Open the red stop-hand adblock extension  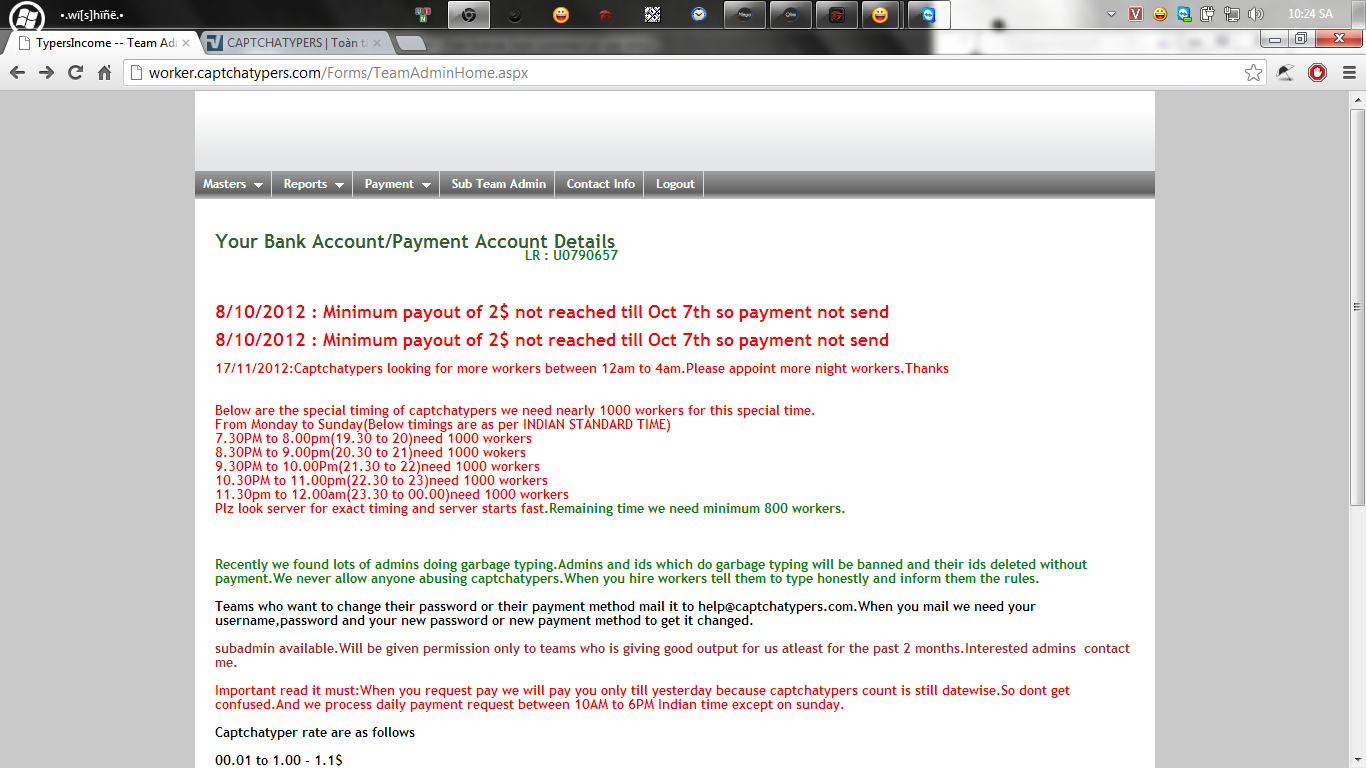tap(1318, 72)
